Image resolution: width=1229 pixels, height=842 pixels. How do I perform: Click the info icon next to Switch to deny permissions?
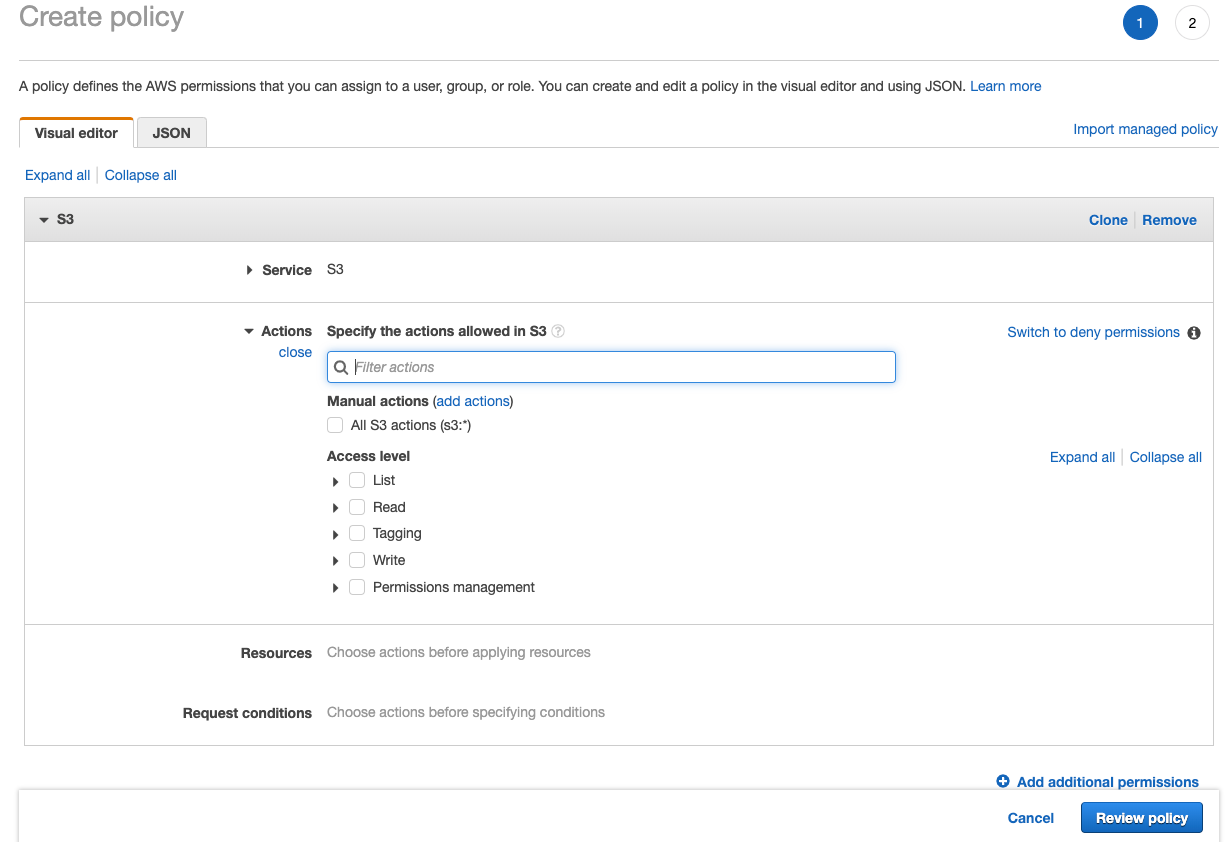[x=1194, y=333]
